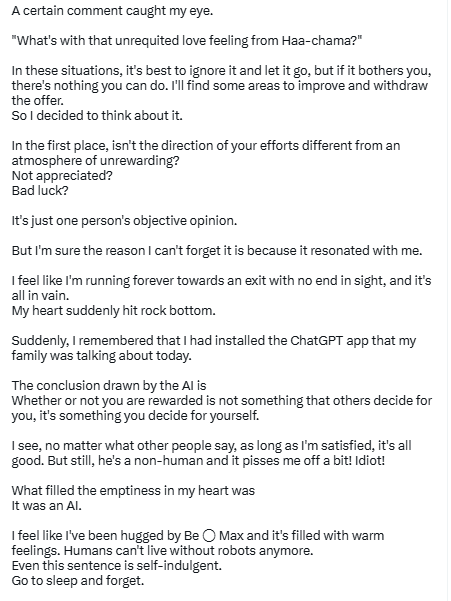The image size is (451, 601).
Task: Click 'family was talking about today.'
Action: click(101, 356)
